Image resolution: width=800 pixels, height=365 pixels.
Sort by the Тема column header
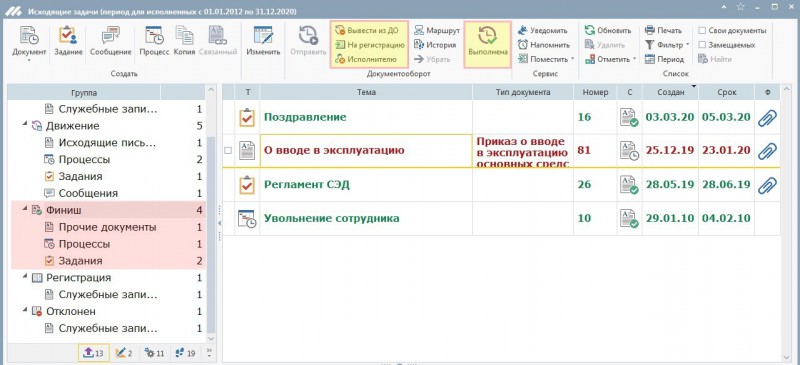(366, 92)
